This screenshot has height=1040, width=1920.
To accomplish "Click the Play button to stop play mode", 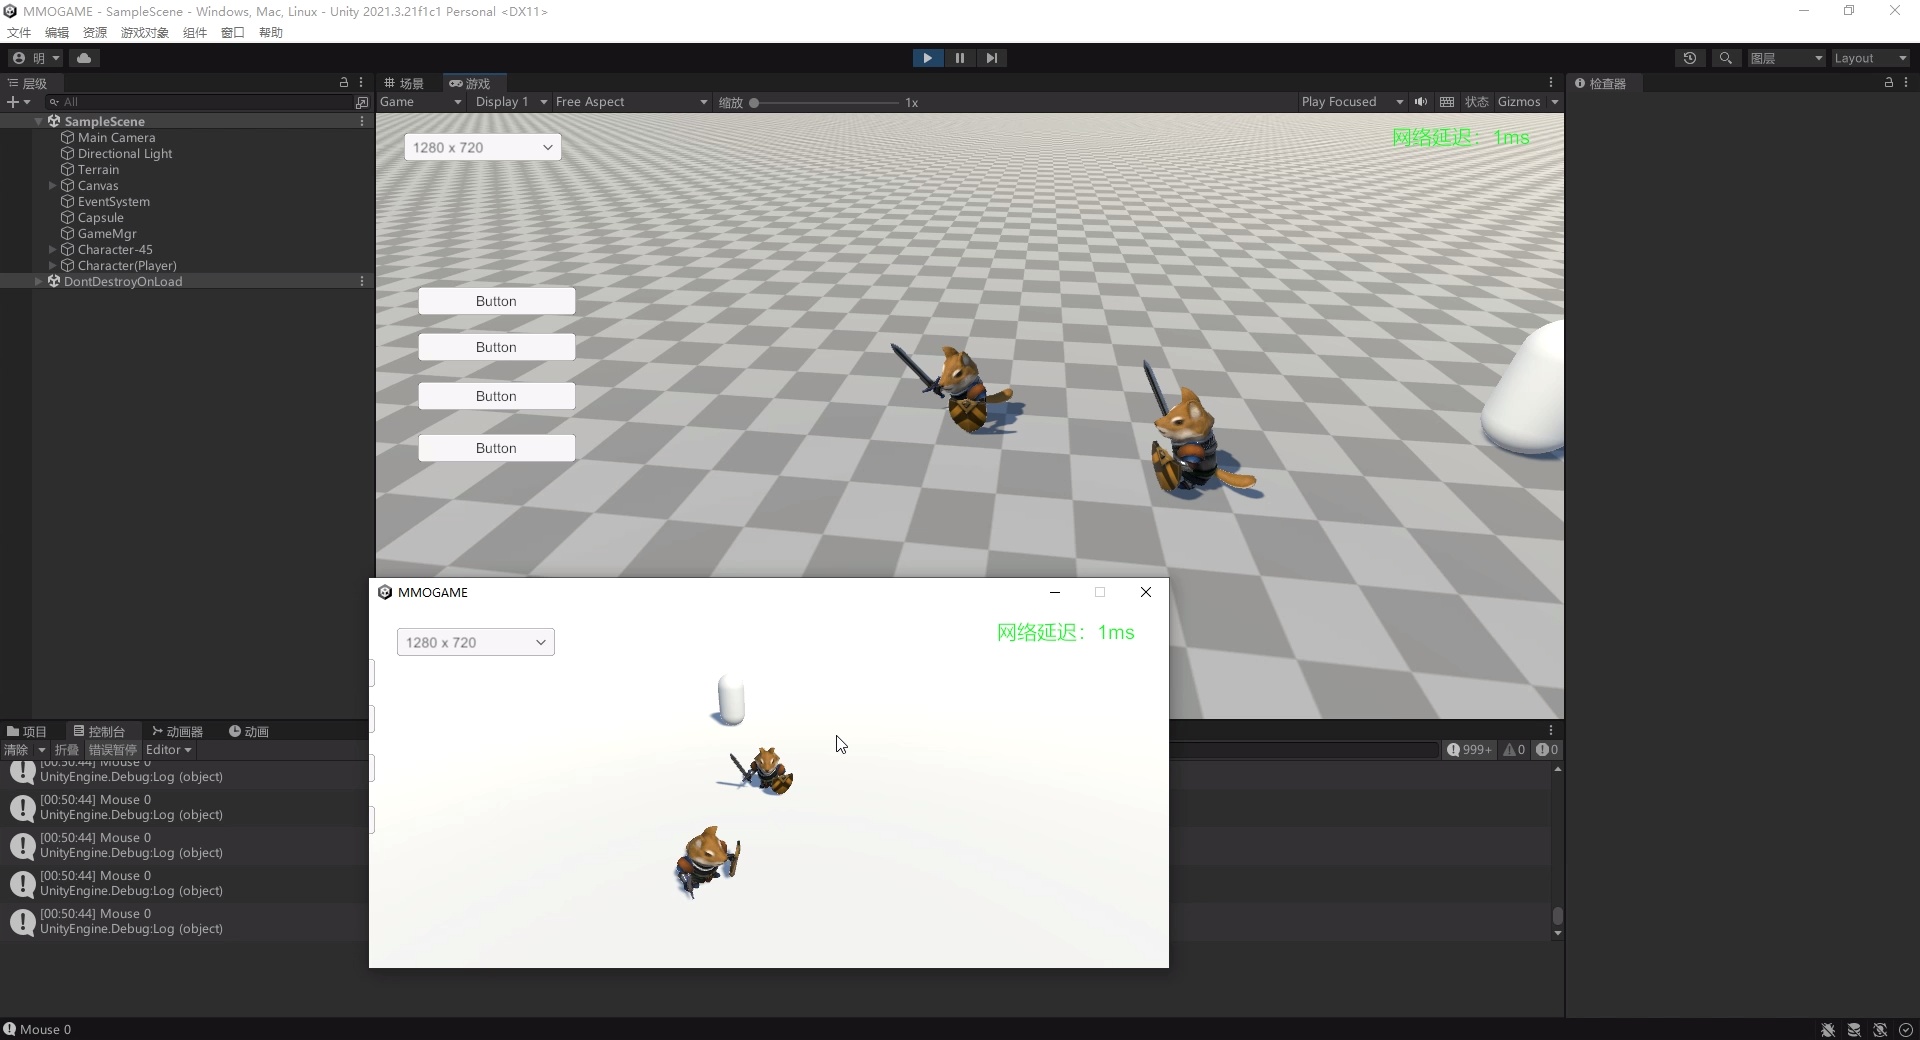I will tap(928, 58).
